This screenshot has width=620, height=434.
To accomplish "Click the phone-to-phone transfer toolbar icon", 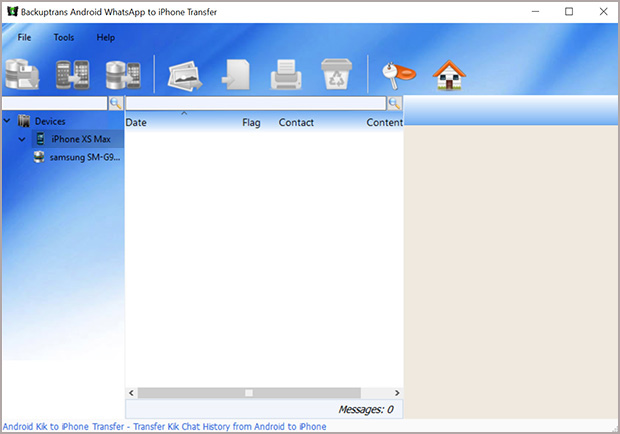I will (x=72, y=74).
